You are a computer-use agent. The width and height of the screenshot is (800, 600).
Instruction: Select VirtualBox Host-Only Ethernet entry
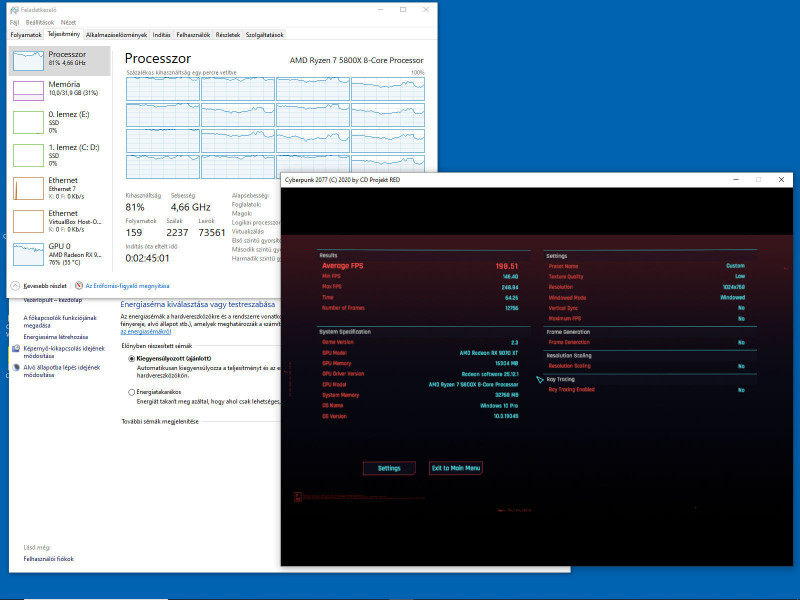click(x=59, y=221)
